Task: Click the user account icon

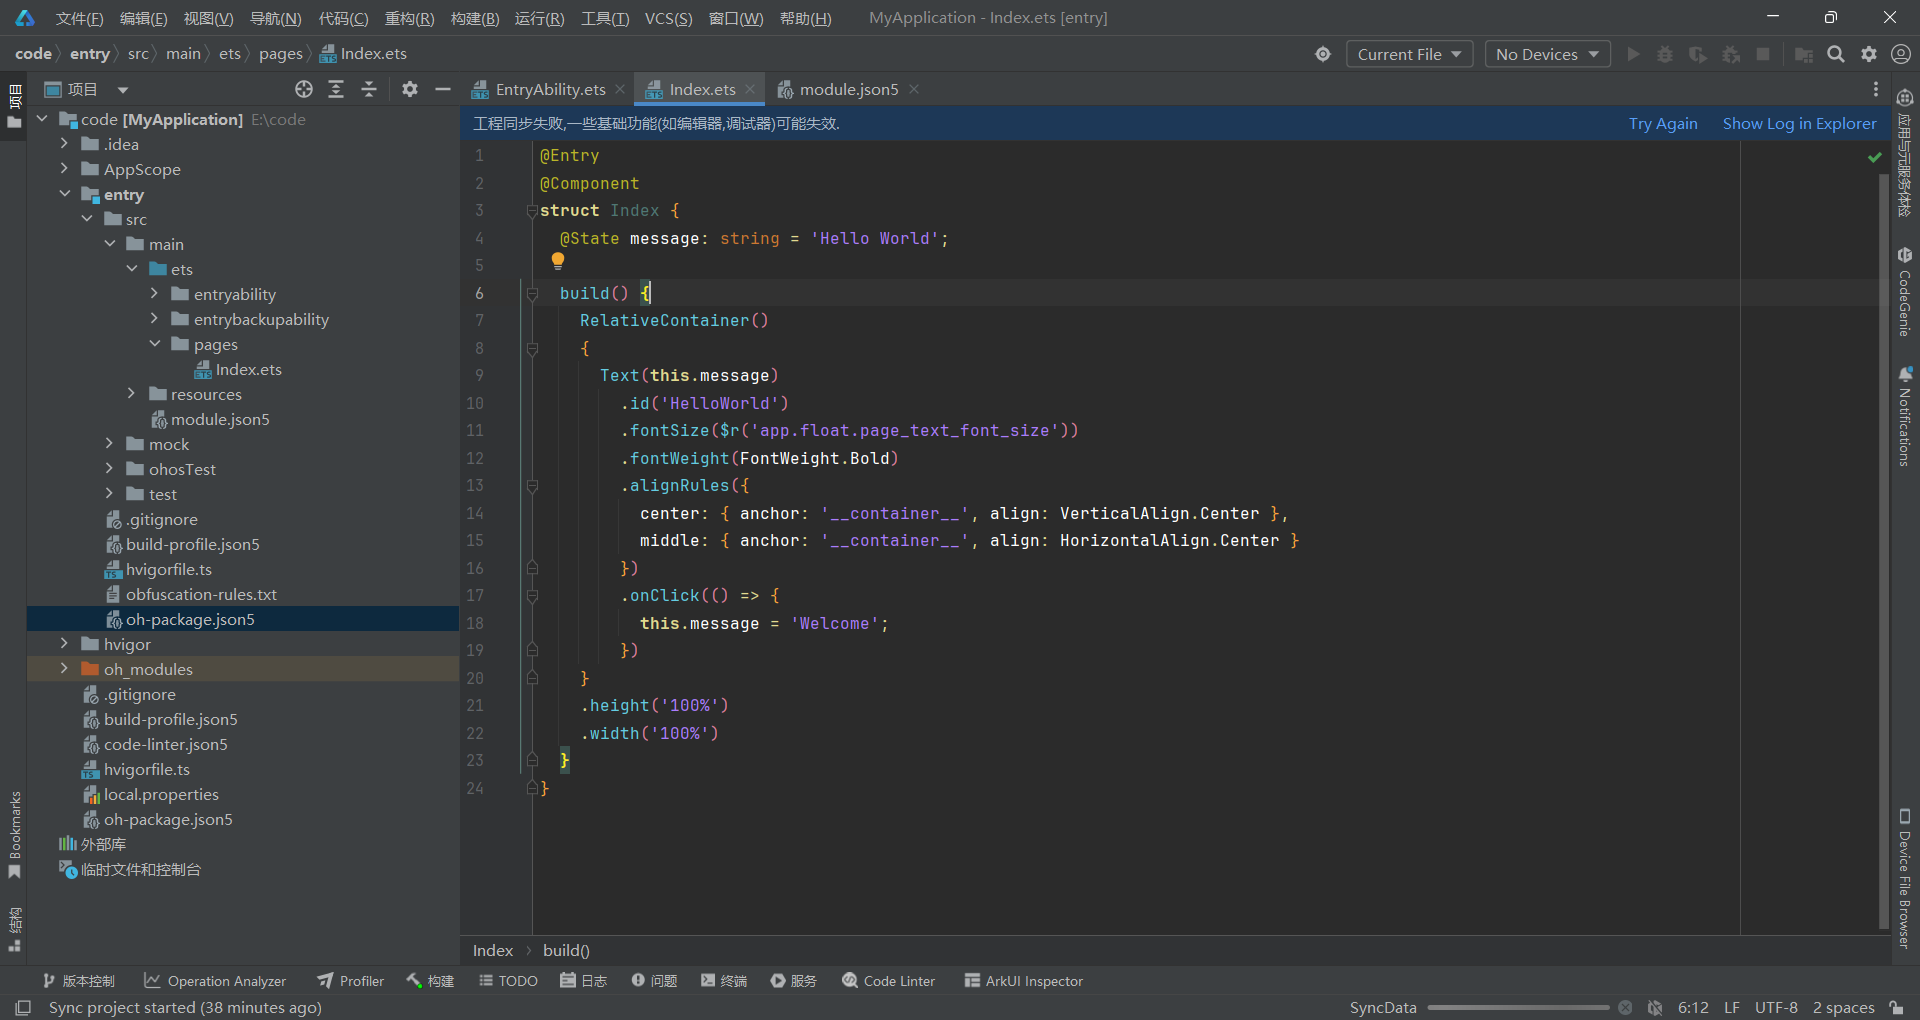Action: point(1901,54)
